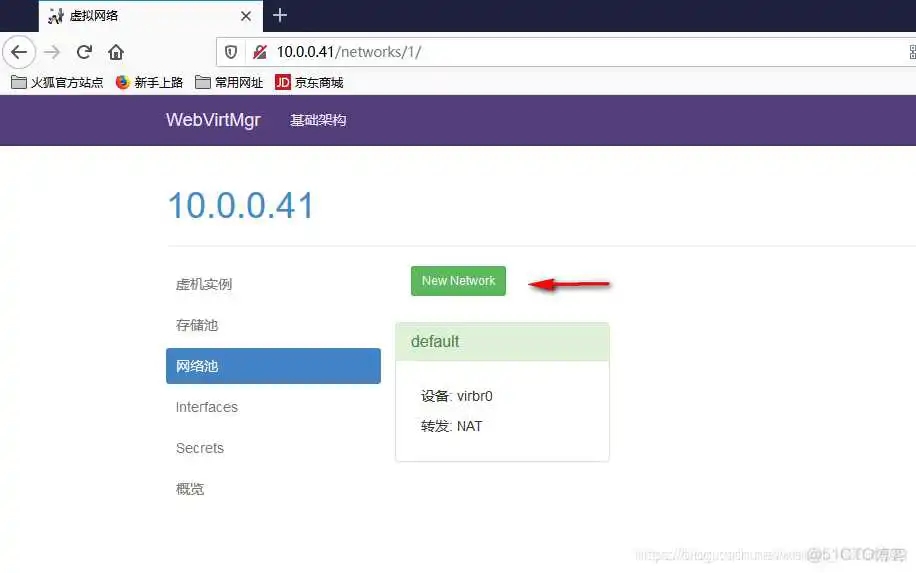Click the browser Forward arrow button
This screenshot has width=916, height=573.
(52, 52)
